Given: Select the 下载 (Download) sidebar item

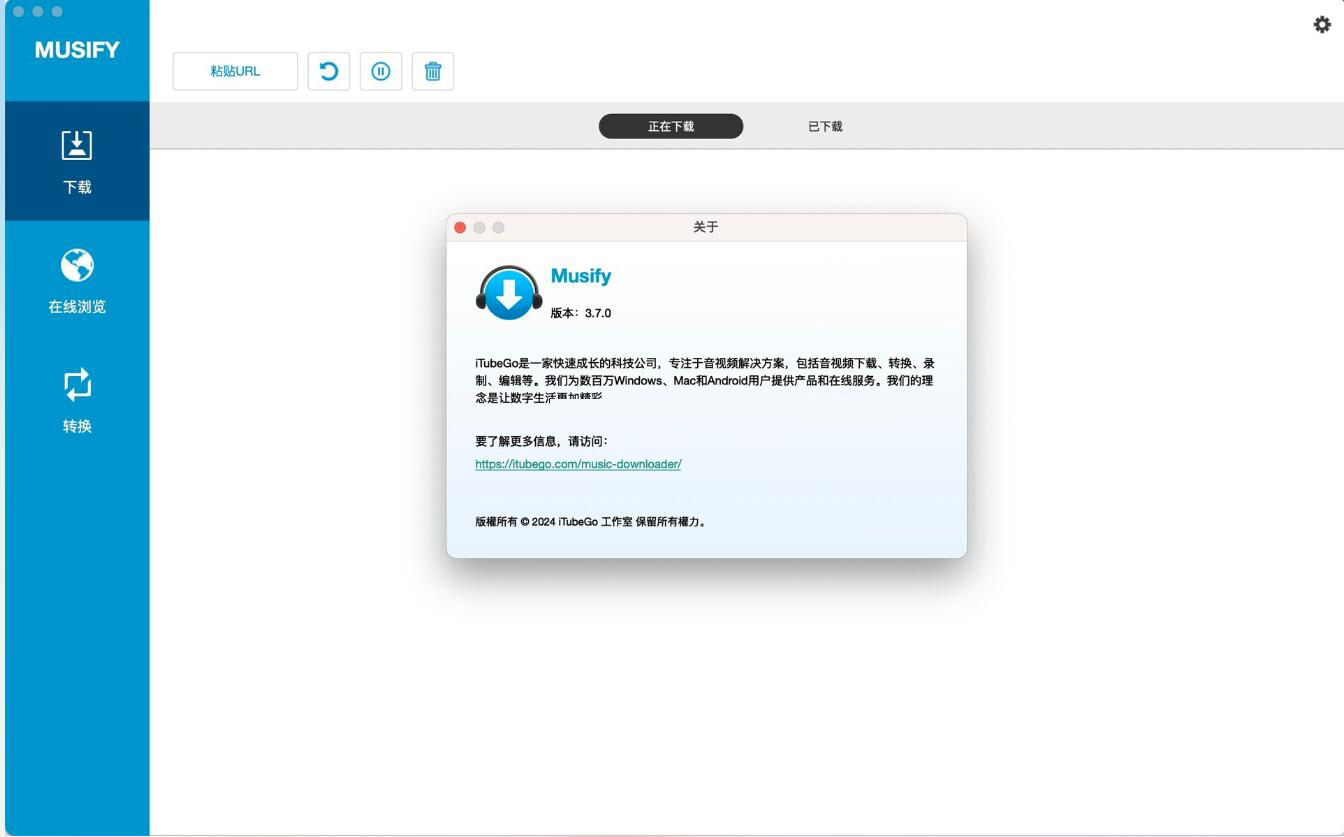Looking at the screenshot, I should pos(77,161).
